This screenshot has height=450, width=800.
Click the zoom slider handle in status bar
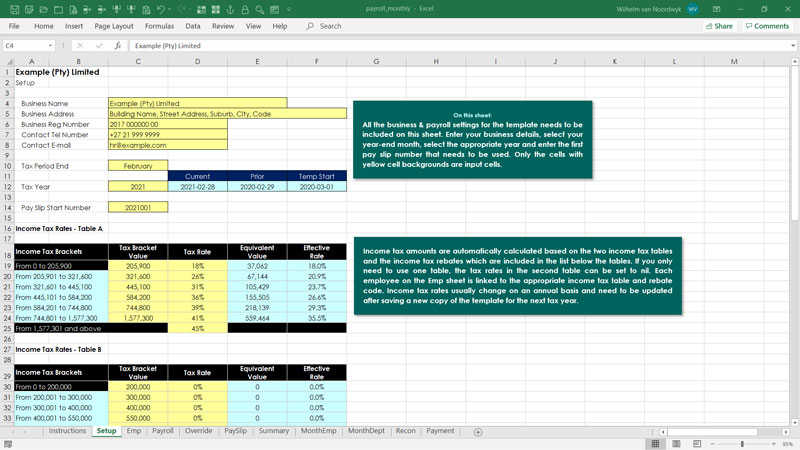click(x=742, y=444)
